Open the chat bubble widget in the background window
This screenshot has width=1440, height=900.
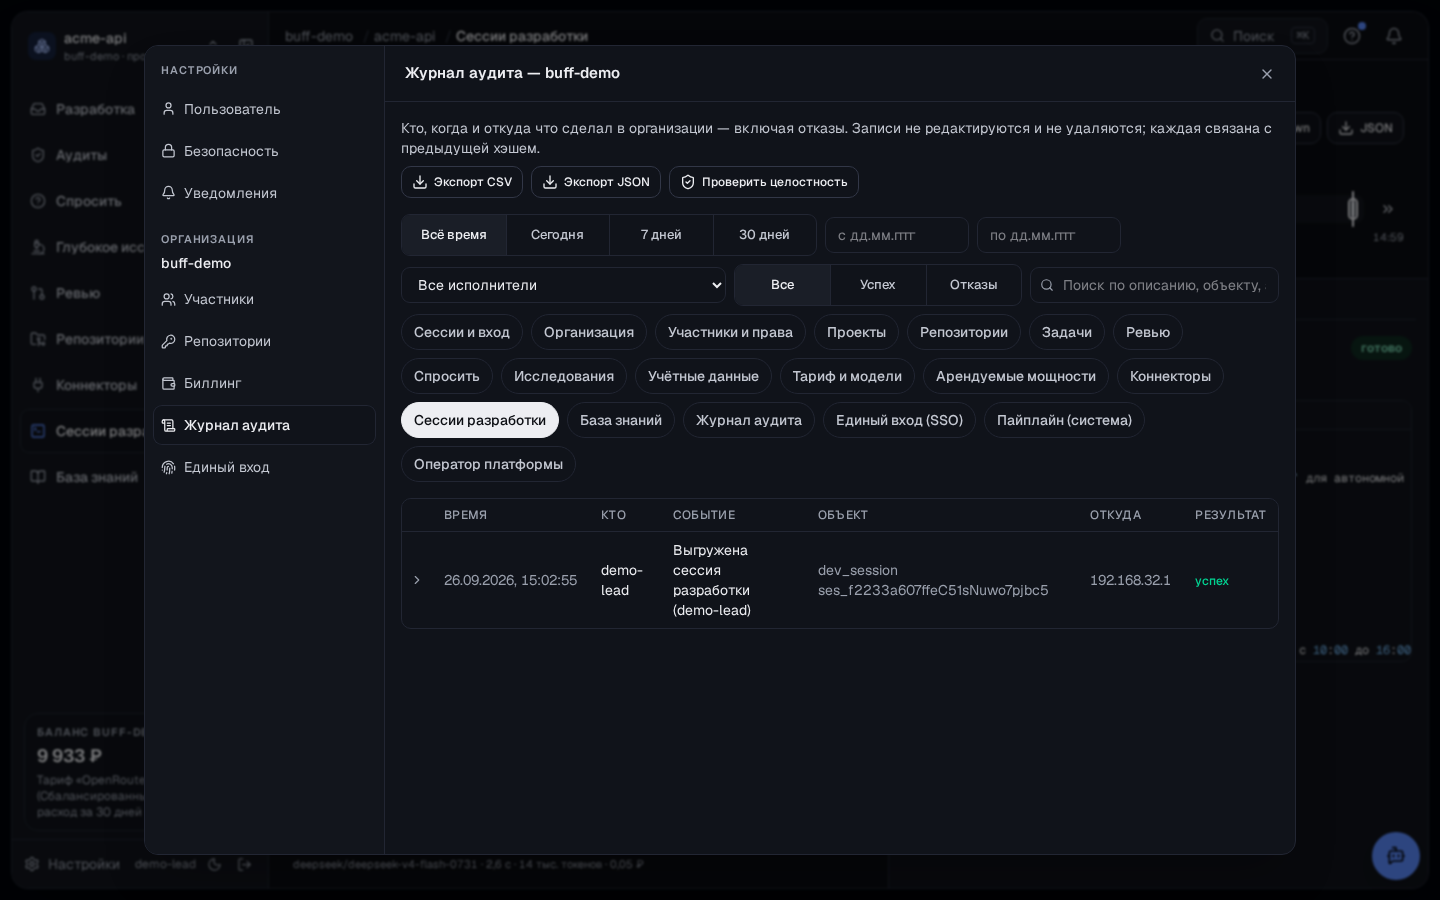(1396, 856)
